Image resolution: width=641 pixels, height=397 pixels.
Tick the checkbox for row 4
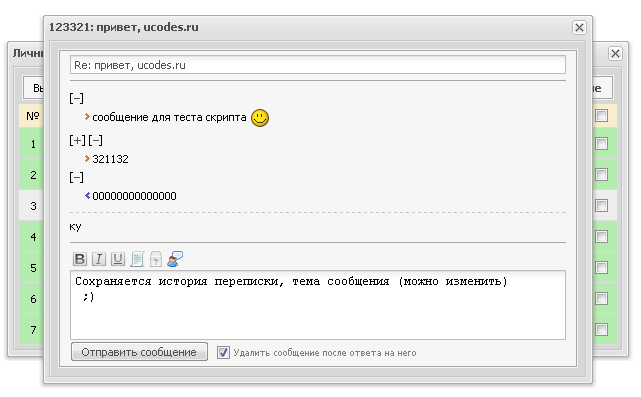pyautogui.click(x=601, y=236)
